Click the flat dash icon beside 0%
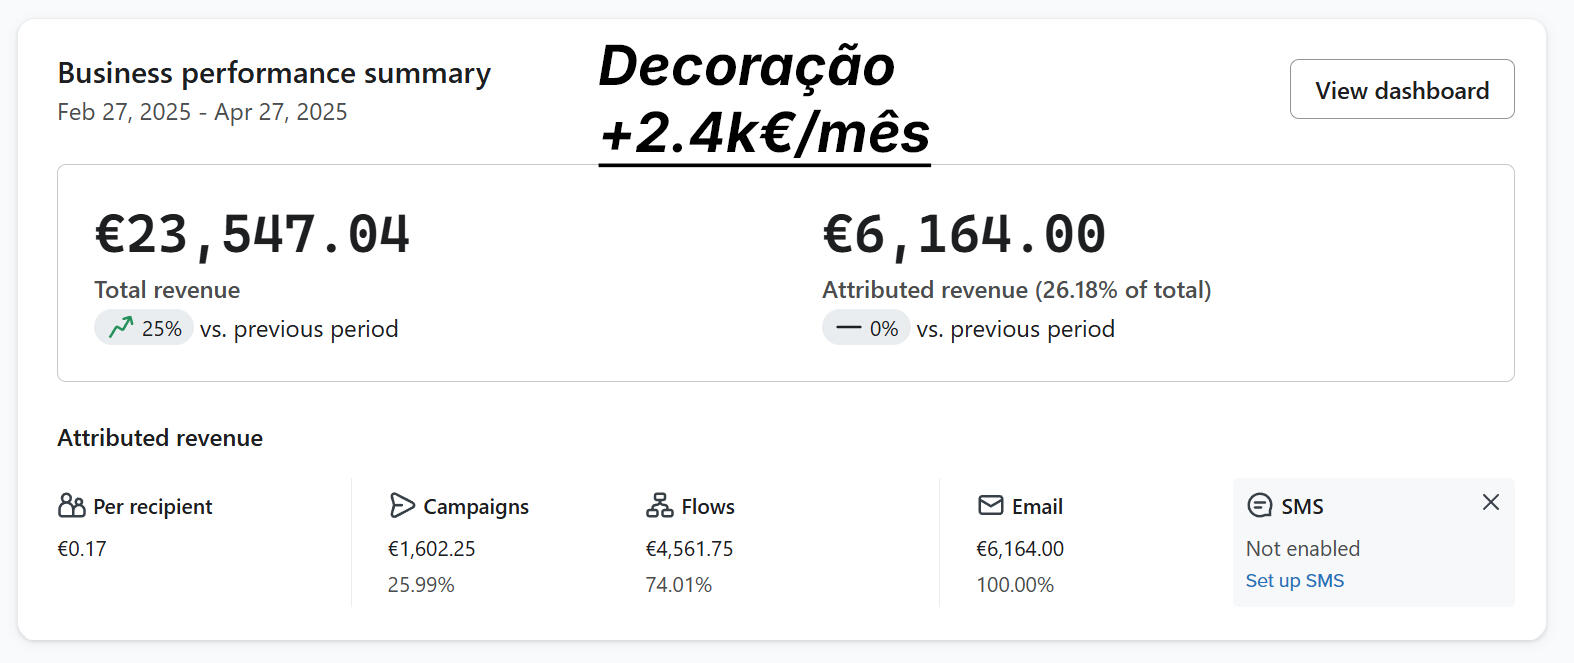Screen dimensions: 1574x663 point(848,328)
